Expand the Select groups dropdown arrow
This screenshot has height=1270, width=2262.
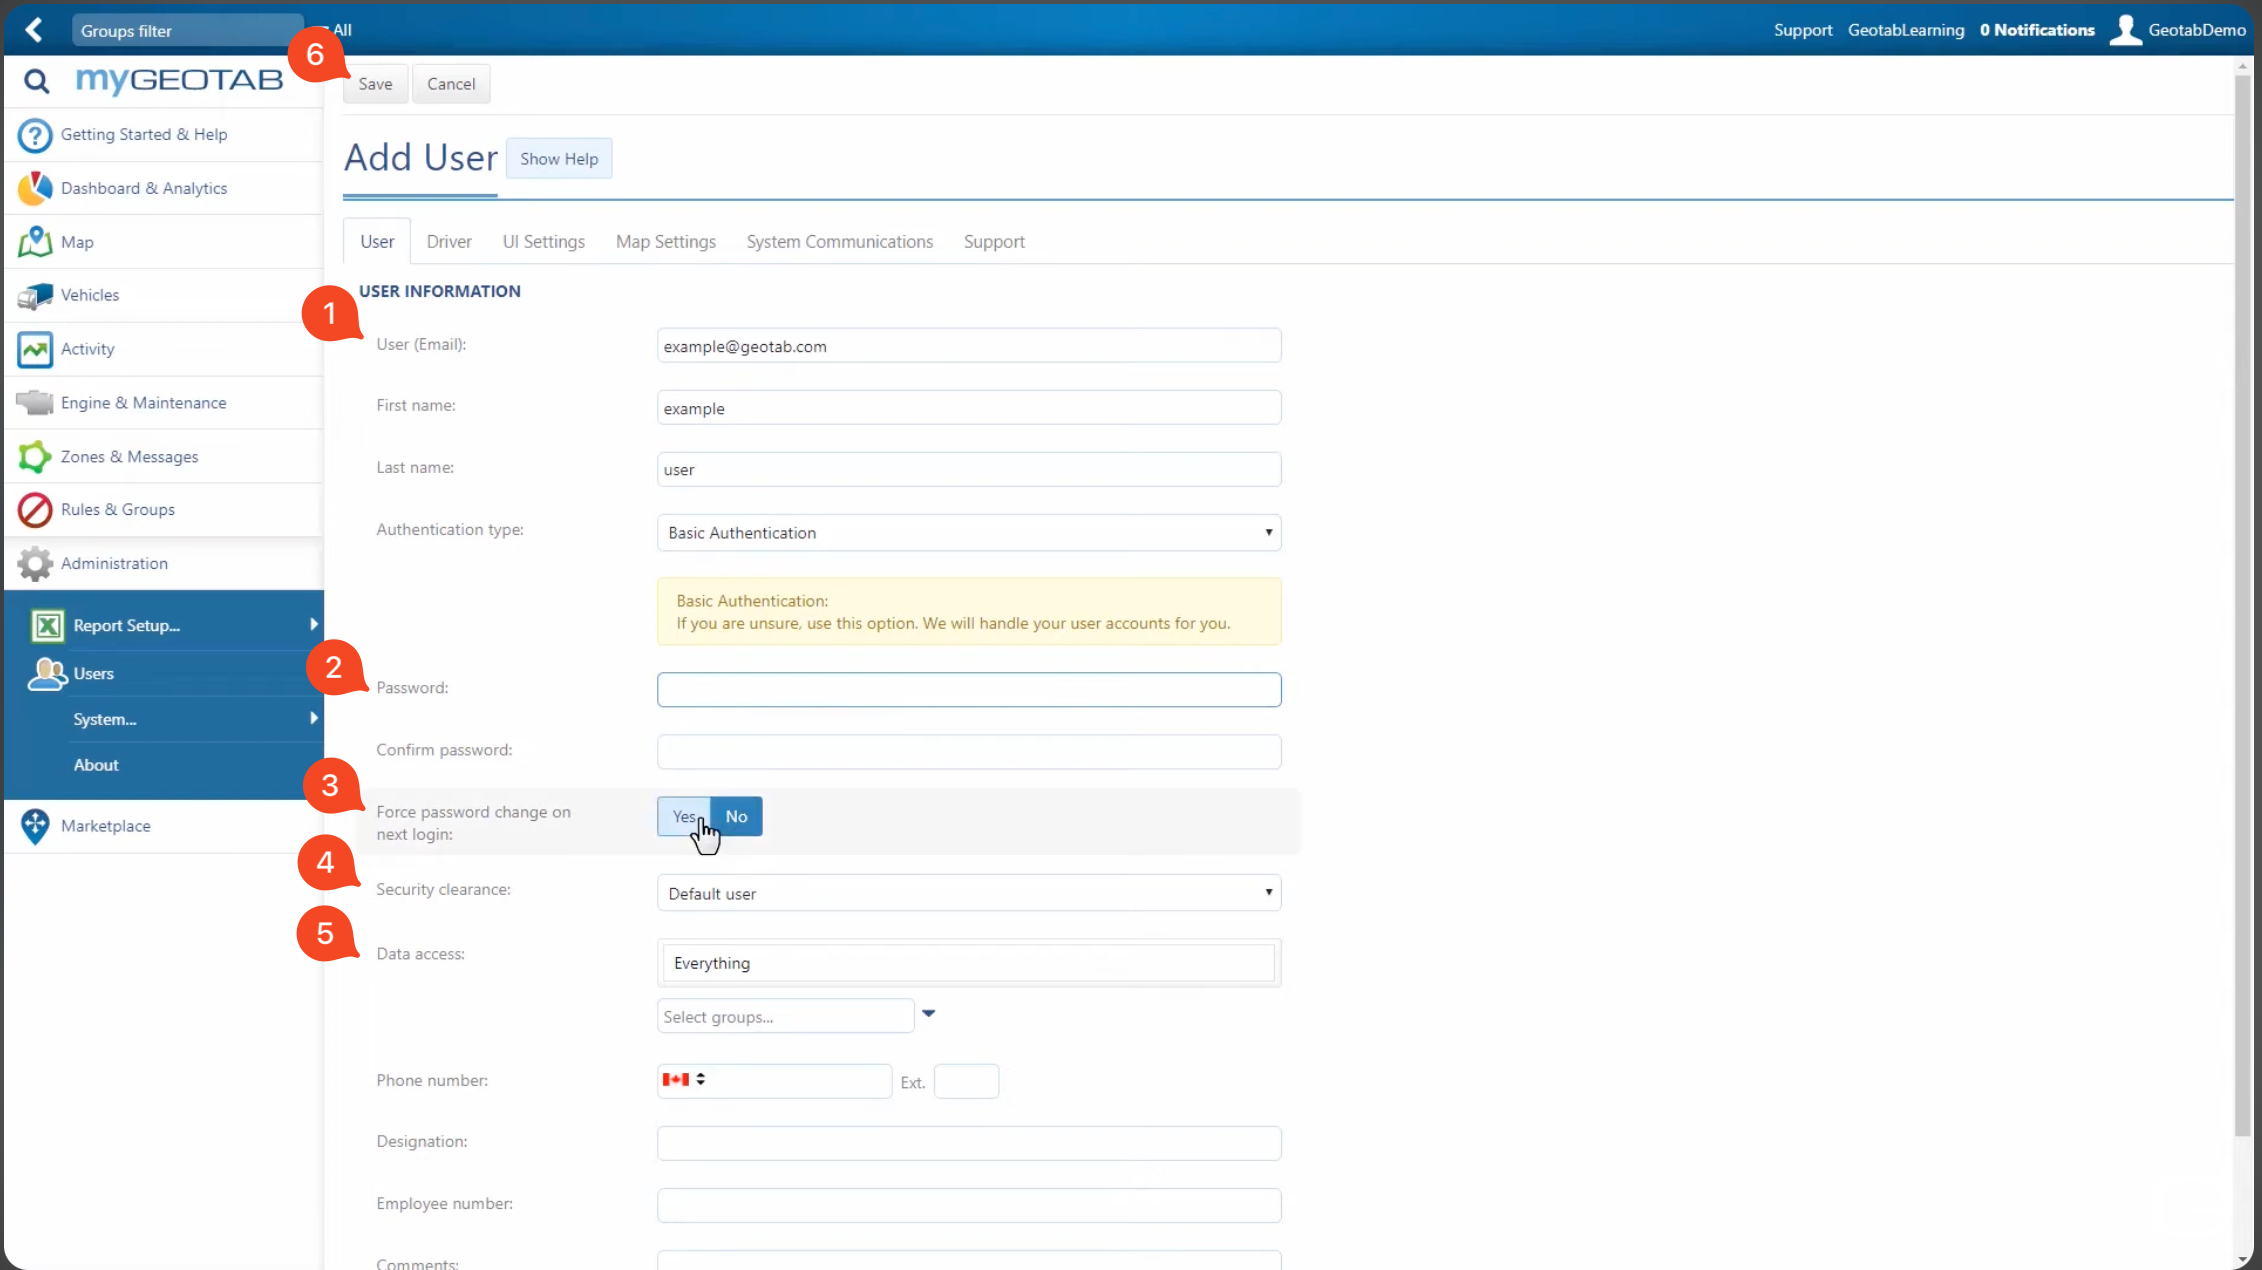[929, 1014]
